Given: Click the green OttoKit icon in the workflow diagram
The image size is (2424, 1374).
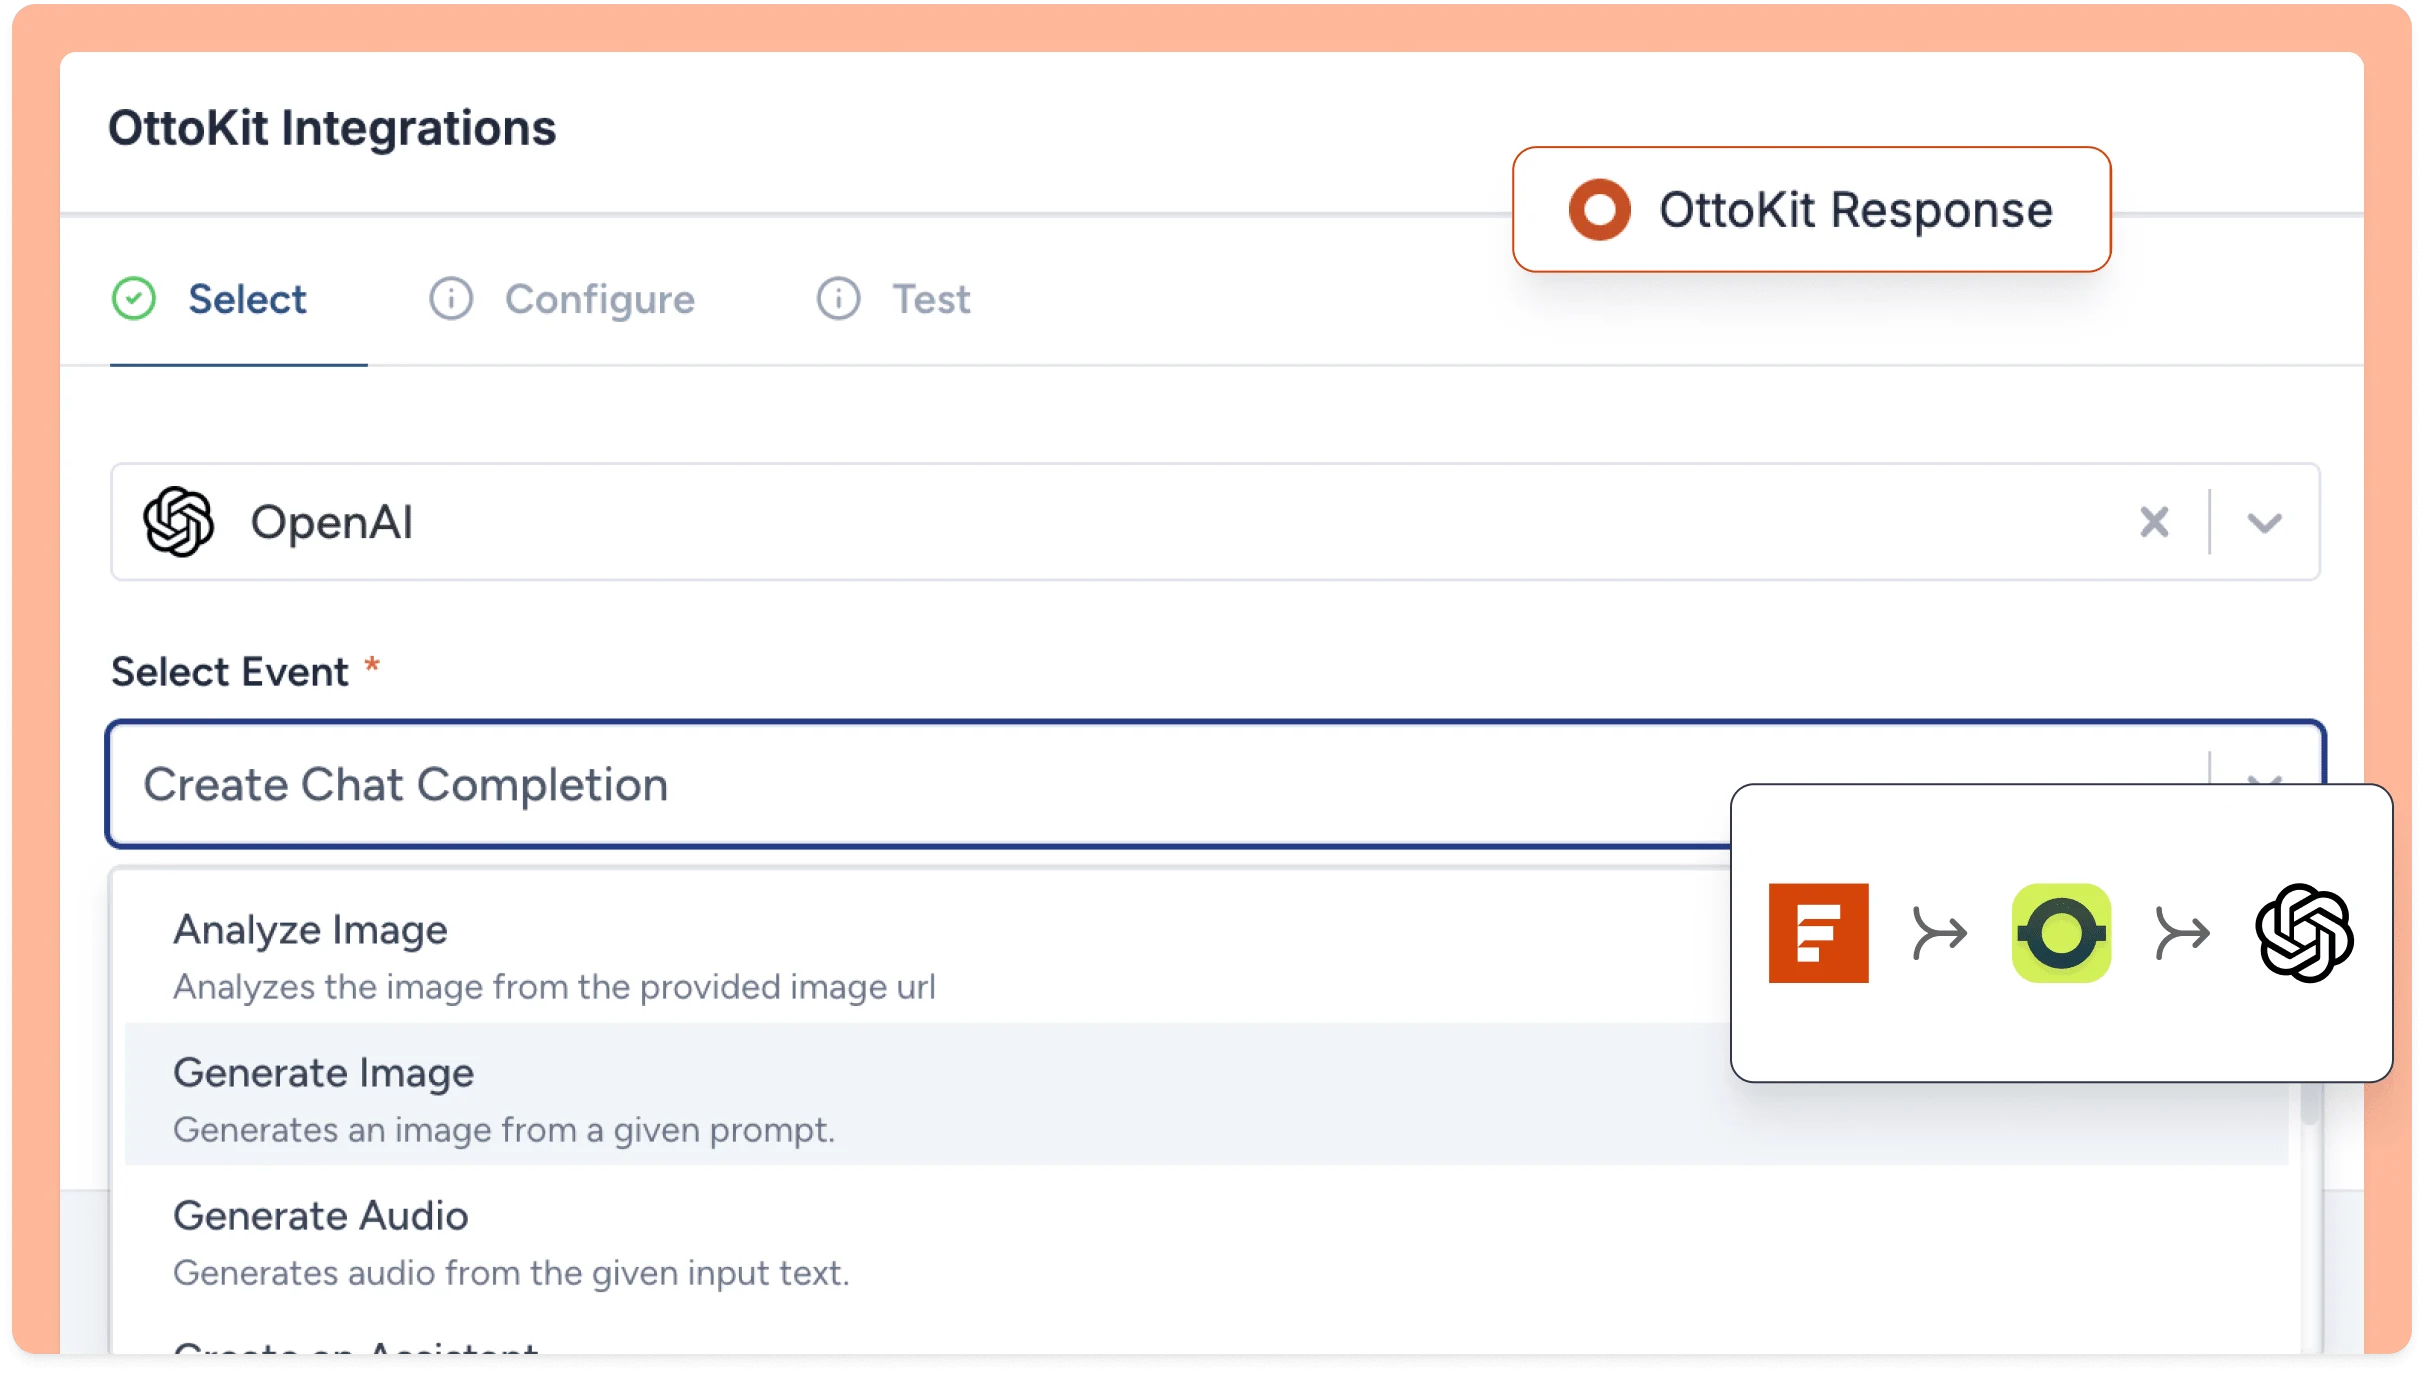Looking at the screenshot, I should coord(2060,932).
